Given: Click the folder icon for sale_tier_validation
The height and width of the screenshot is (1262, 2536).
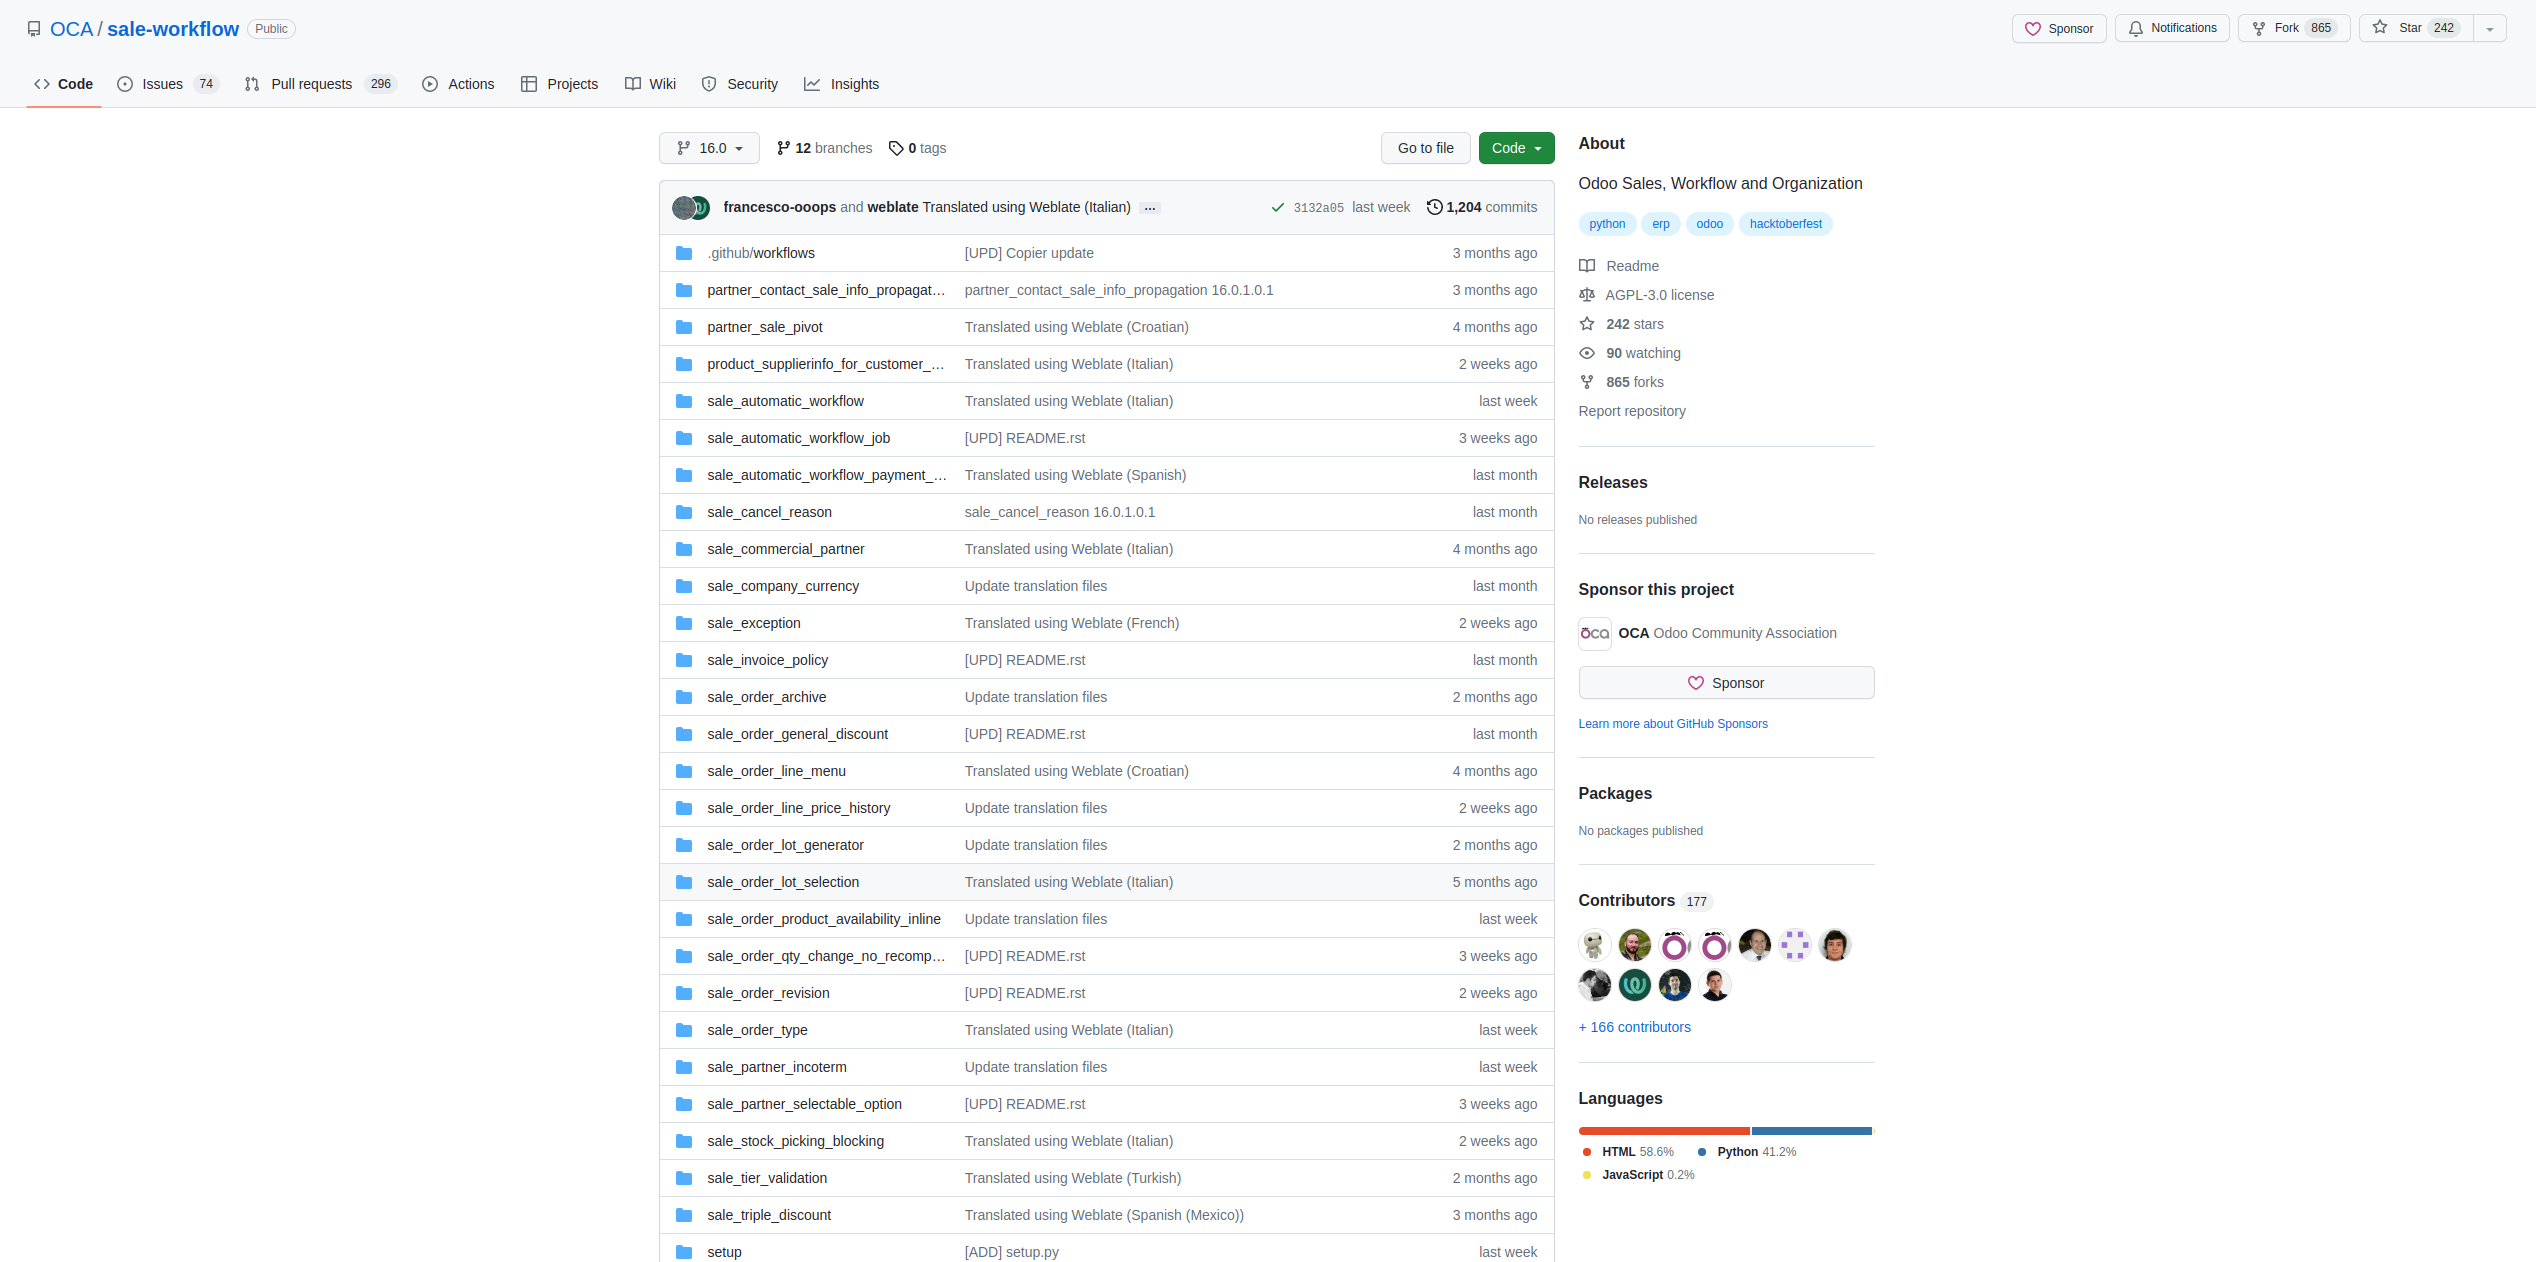Looking at the screenshot, I should [x=684, y=1178].
